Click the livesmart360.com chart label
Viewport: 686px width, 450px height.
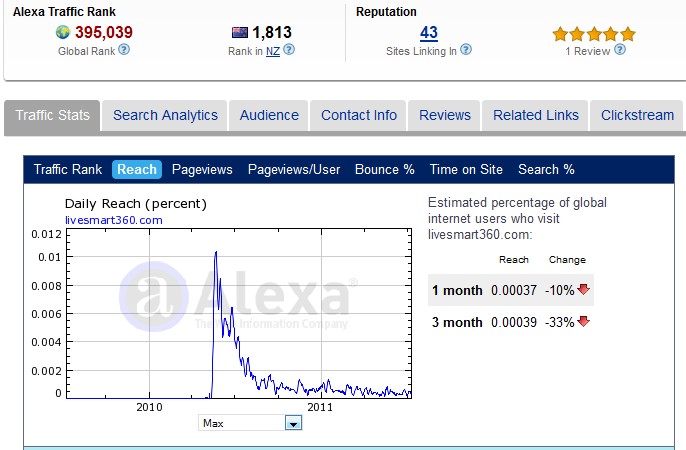tap(114, 220)
